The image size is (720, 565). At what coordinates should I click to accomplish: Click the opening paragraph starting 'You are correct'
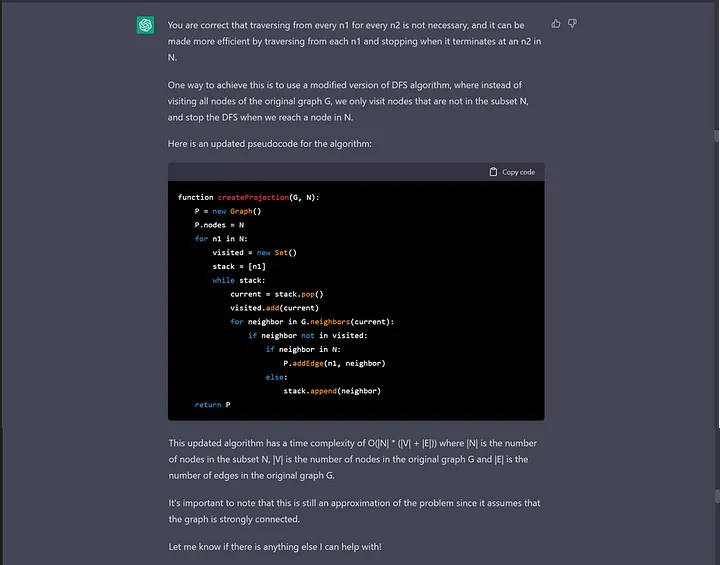(x=354, y=41)
